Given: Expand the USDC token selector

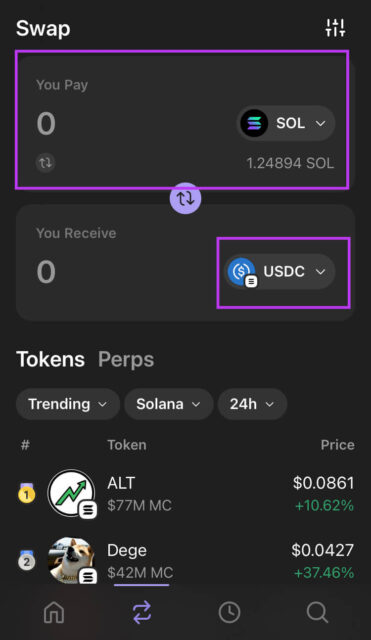Looking at the screenshot, I should coord(280,271).
